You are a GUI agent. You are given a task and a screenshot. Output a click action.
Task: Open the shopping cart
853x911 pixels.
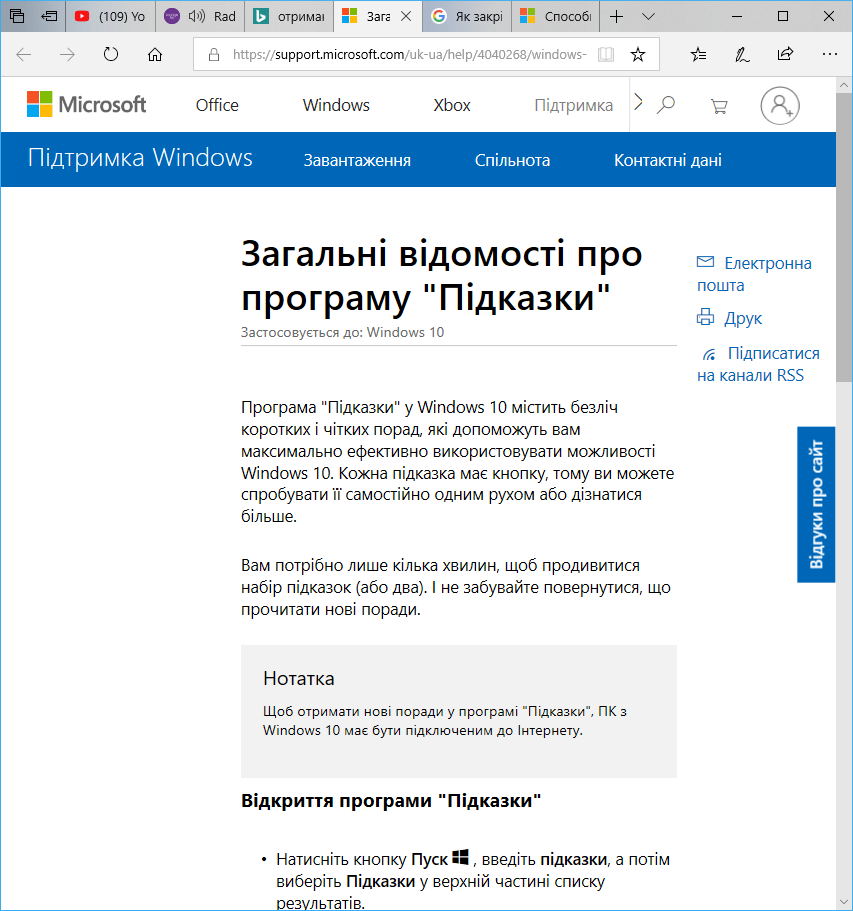point(719,106)
